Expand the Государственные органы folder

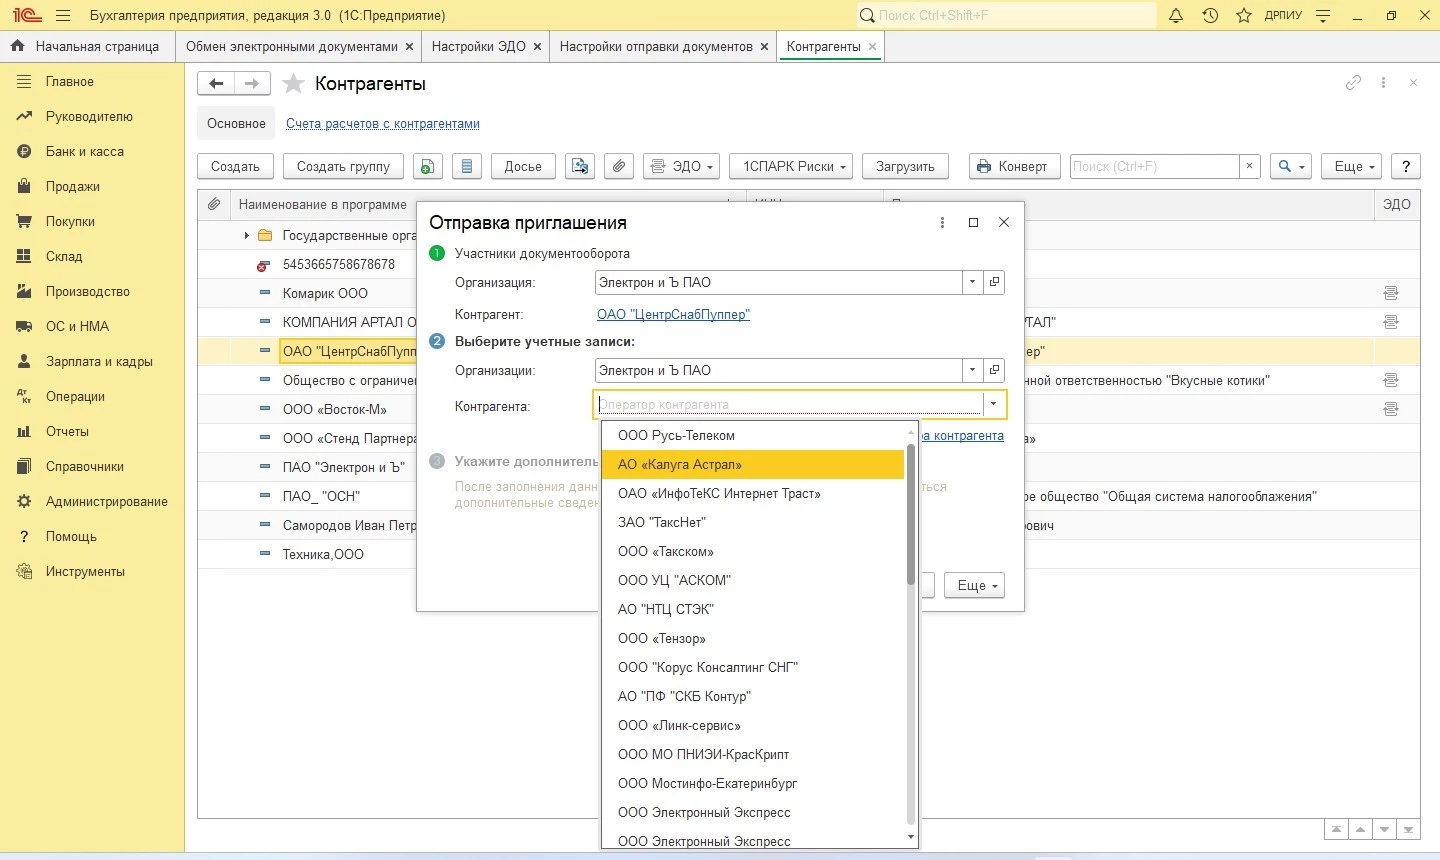[x=246, y=236]
